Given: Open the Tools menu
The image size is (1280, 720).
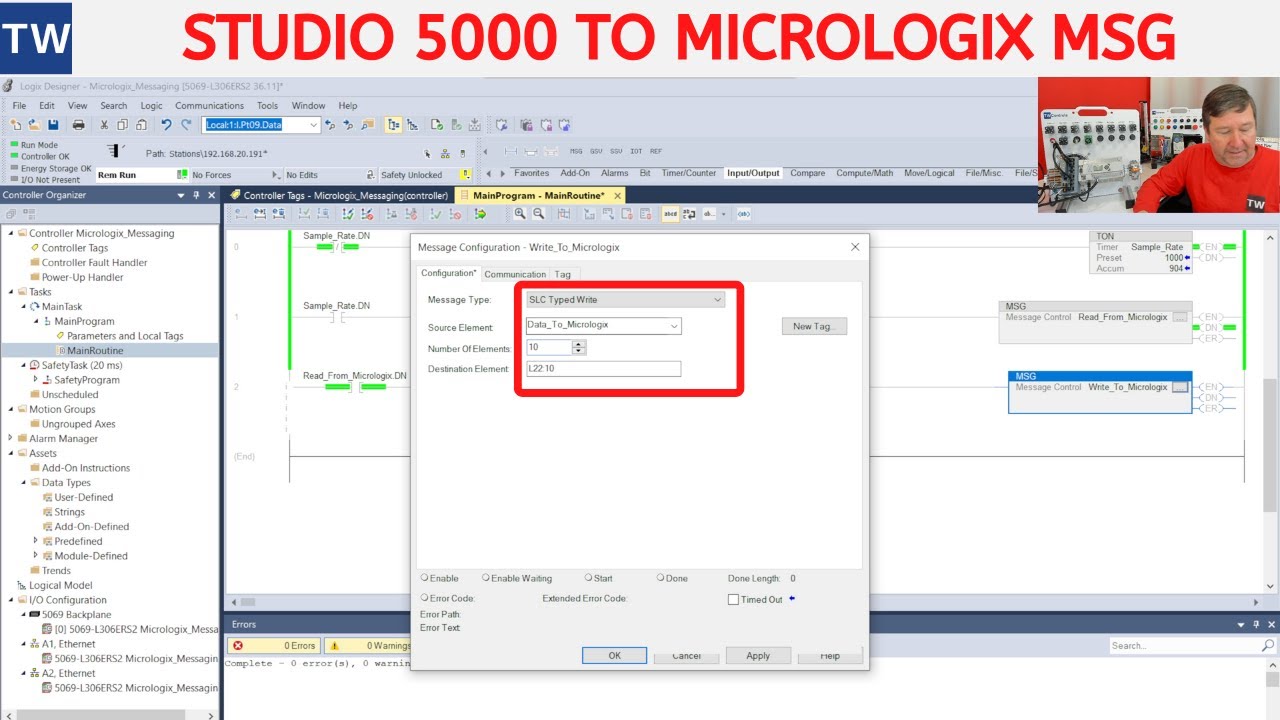Looking at the screenshot, I should [267, 105].
